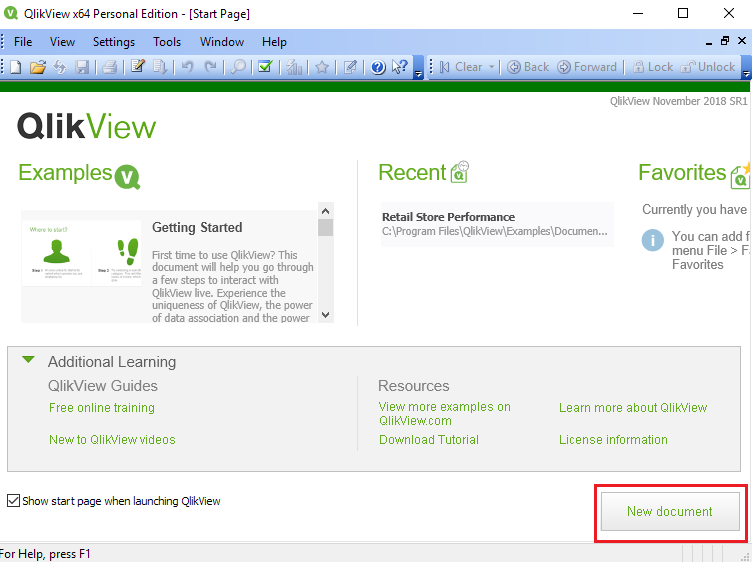Screen dimensions: 752x562
Task: Click the Examples list scroll up arrow
Action: tap(325, 211)
